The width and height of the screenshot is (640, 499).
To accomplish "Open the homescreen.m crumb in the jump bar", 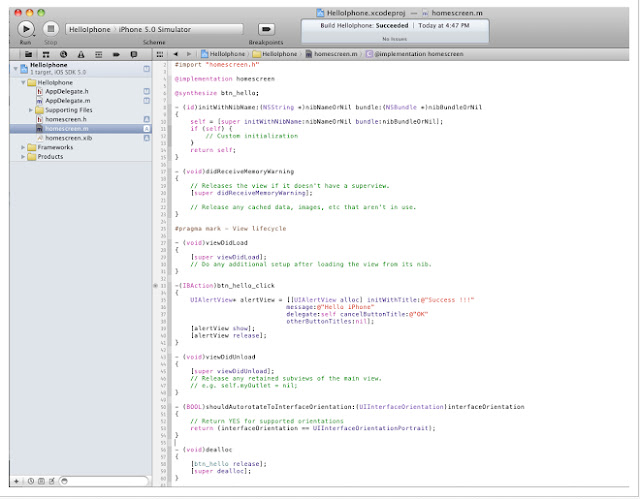I will click(331, 54).
